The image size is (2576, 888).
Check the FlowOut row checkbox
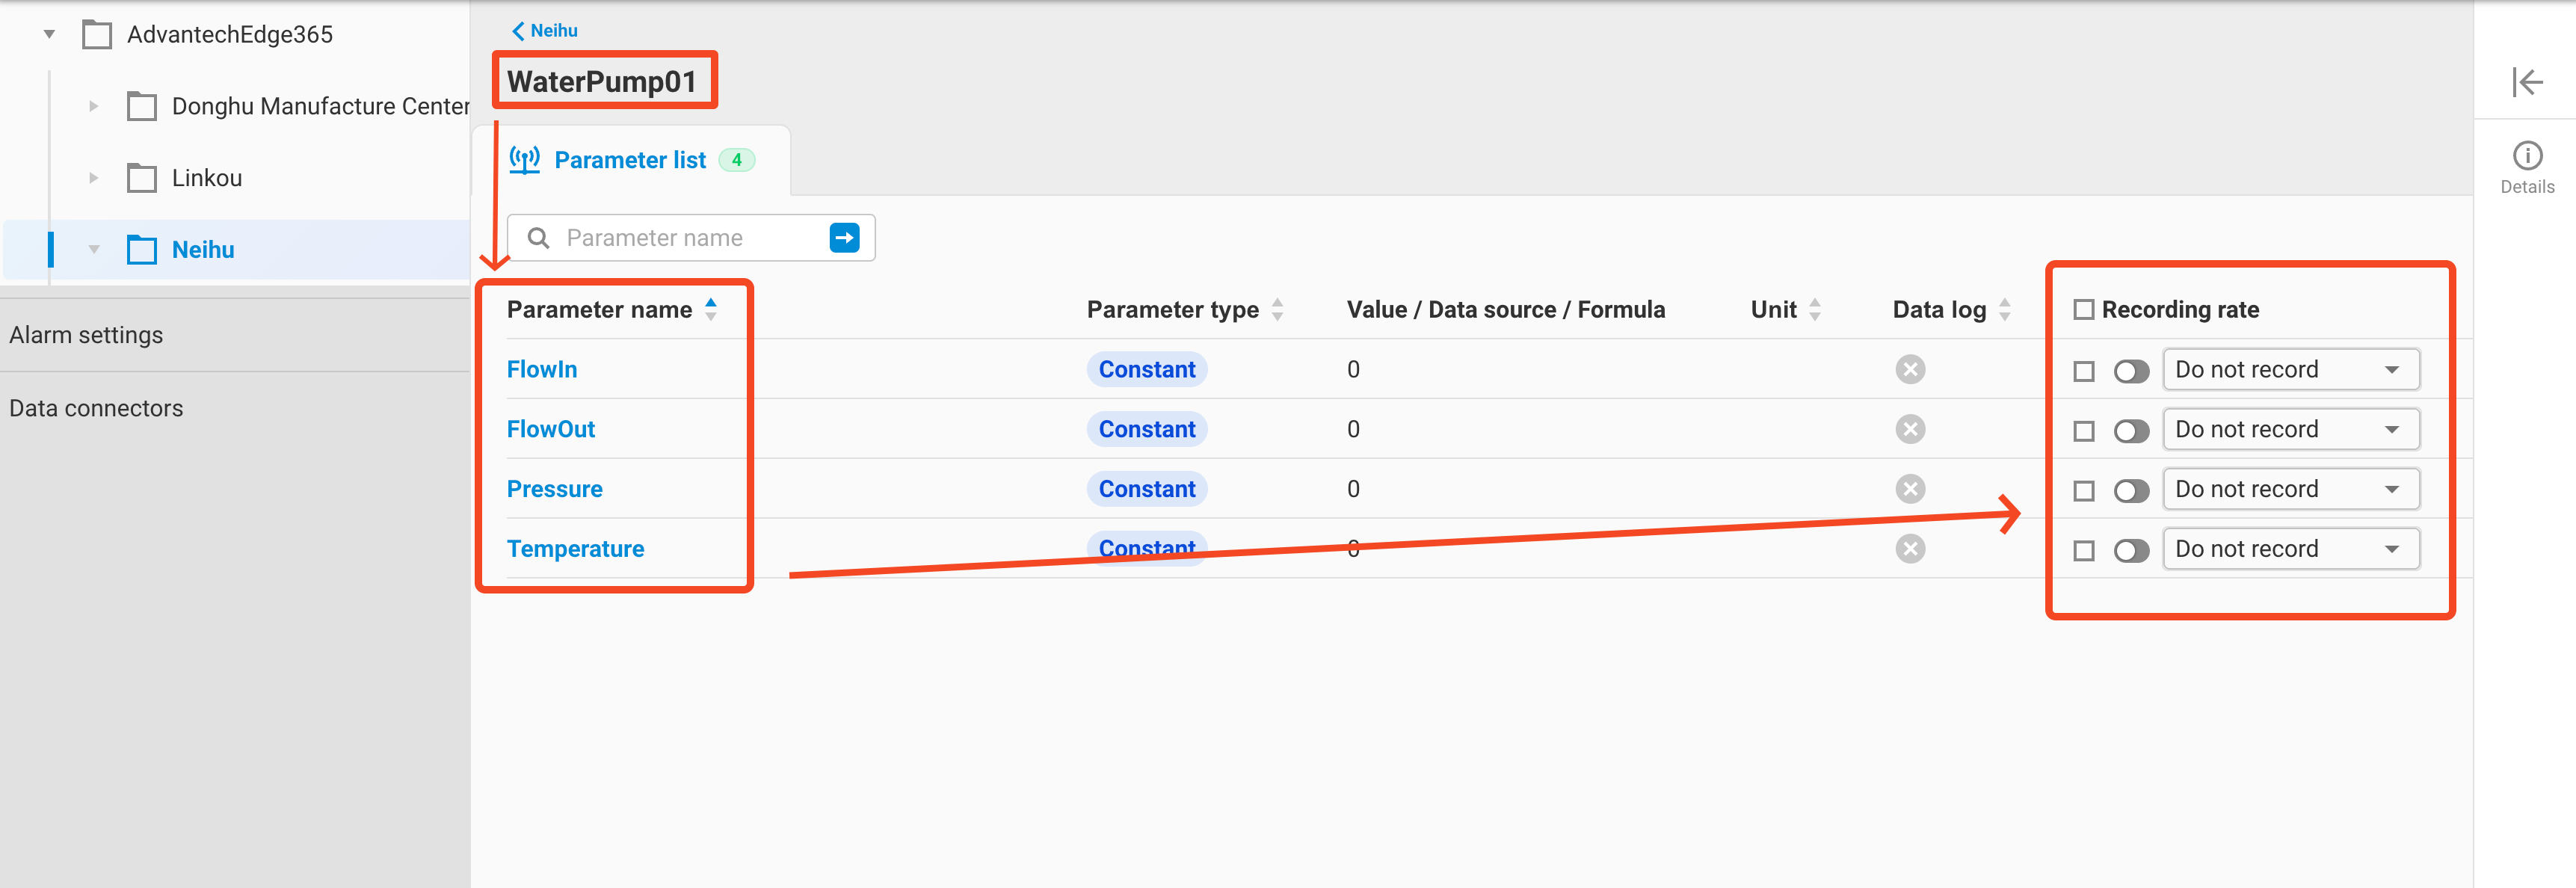[x=2083, y=431]
